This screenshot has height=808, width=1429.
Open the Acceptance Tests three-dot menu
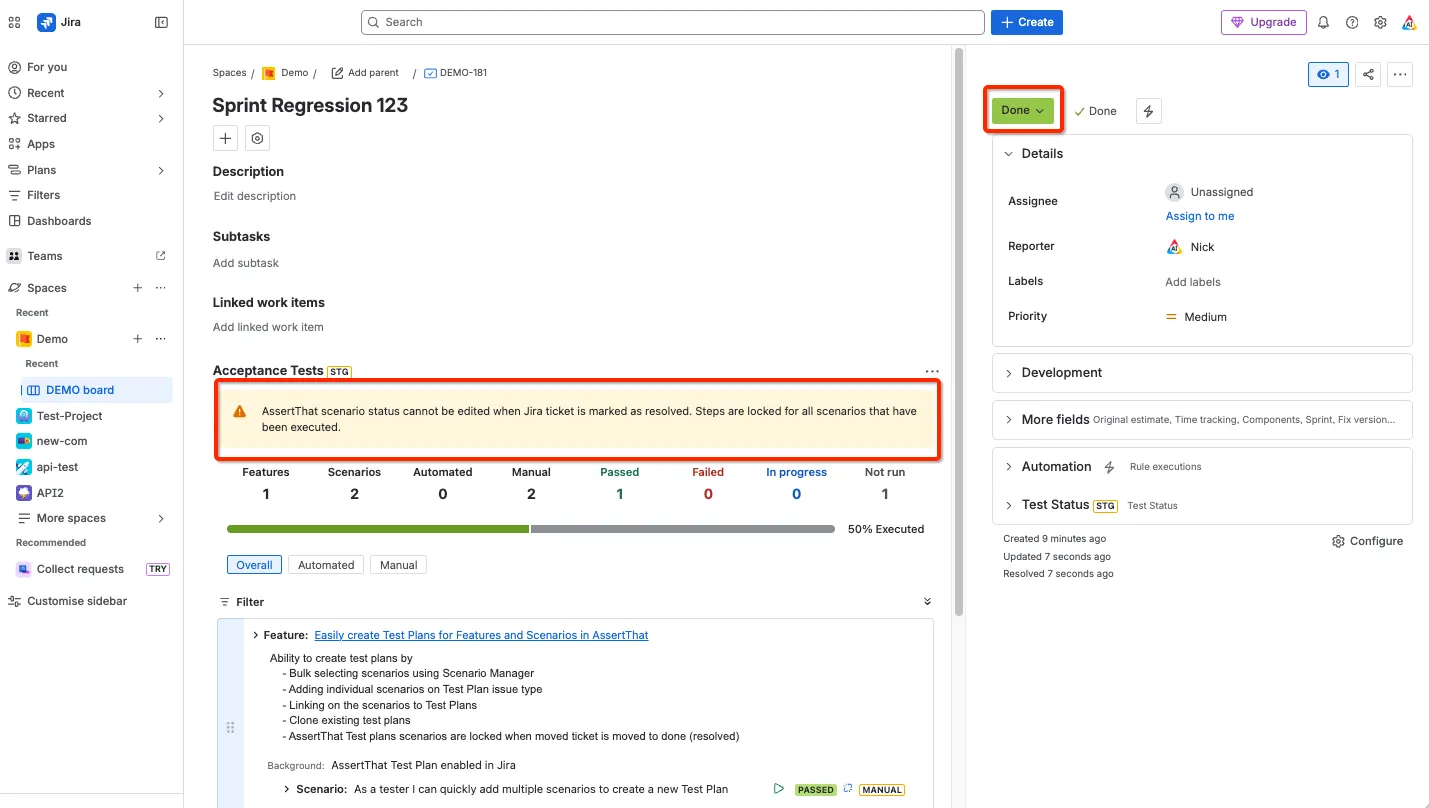pyautogui.click(x=932, y=371)
